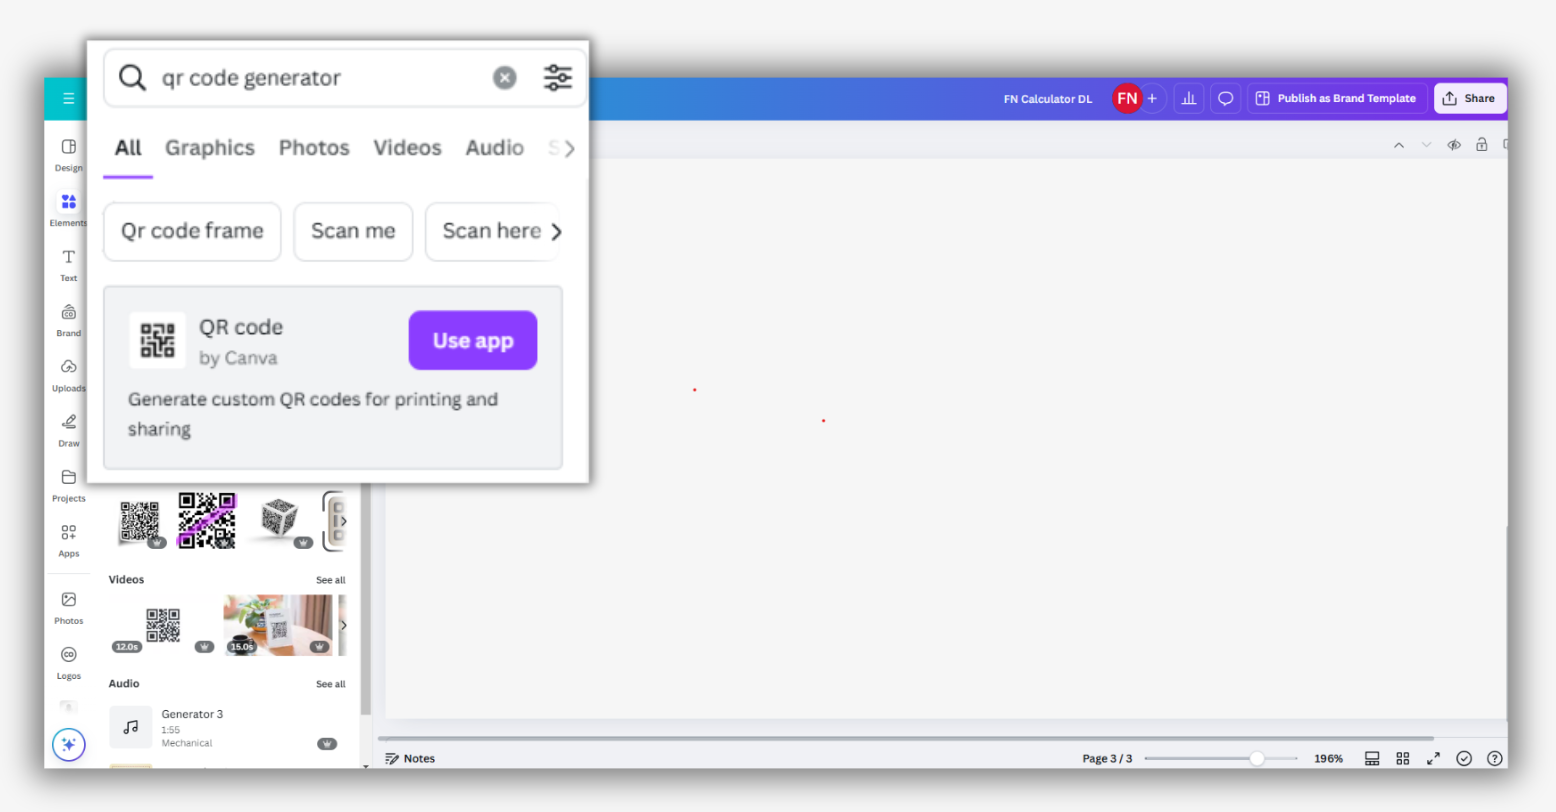
Task: Open the Uploads sidebar panel
Action: (69, 374)
